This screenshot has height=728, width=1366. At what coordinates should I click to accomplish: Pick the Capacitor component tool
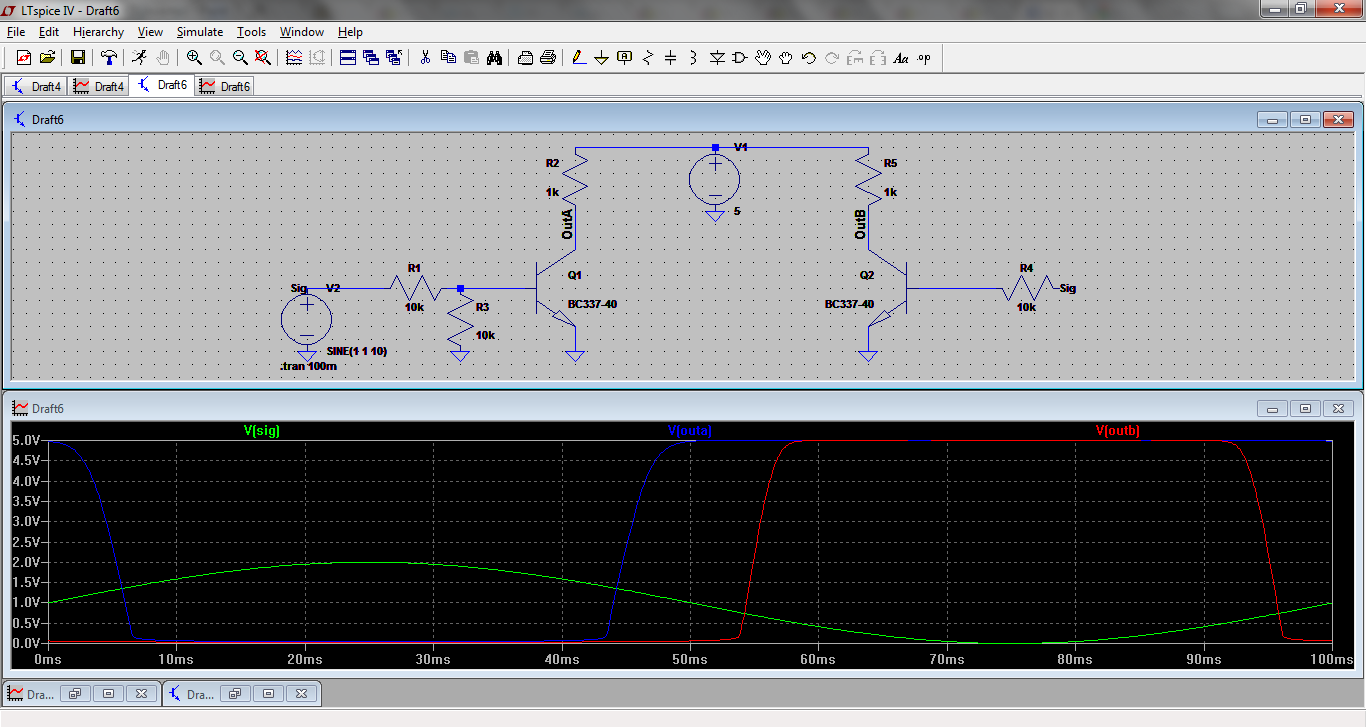(x=671, y=58)
